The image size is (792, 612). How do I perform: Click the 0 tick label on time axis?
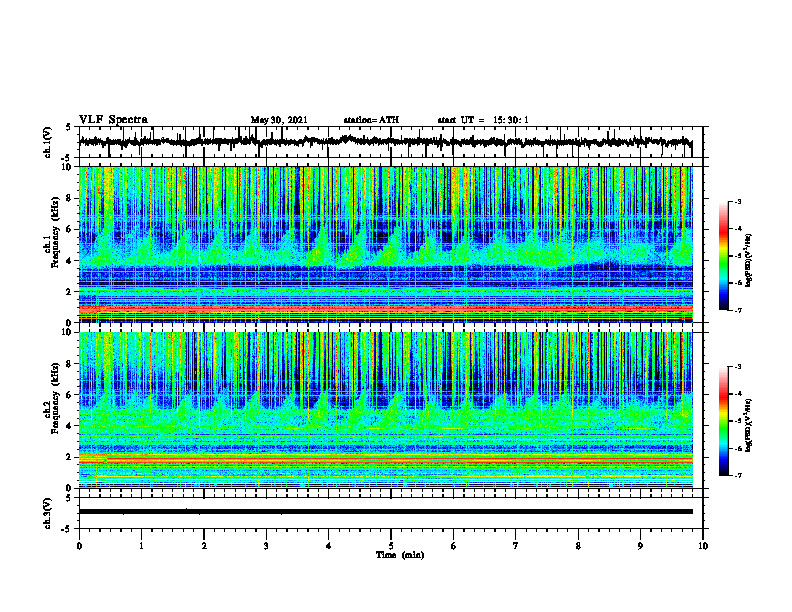tap(79, 546)
